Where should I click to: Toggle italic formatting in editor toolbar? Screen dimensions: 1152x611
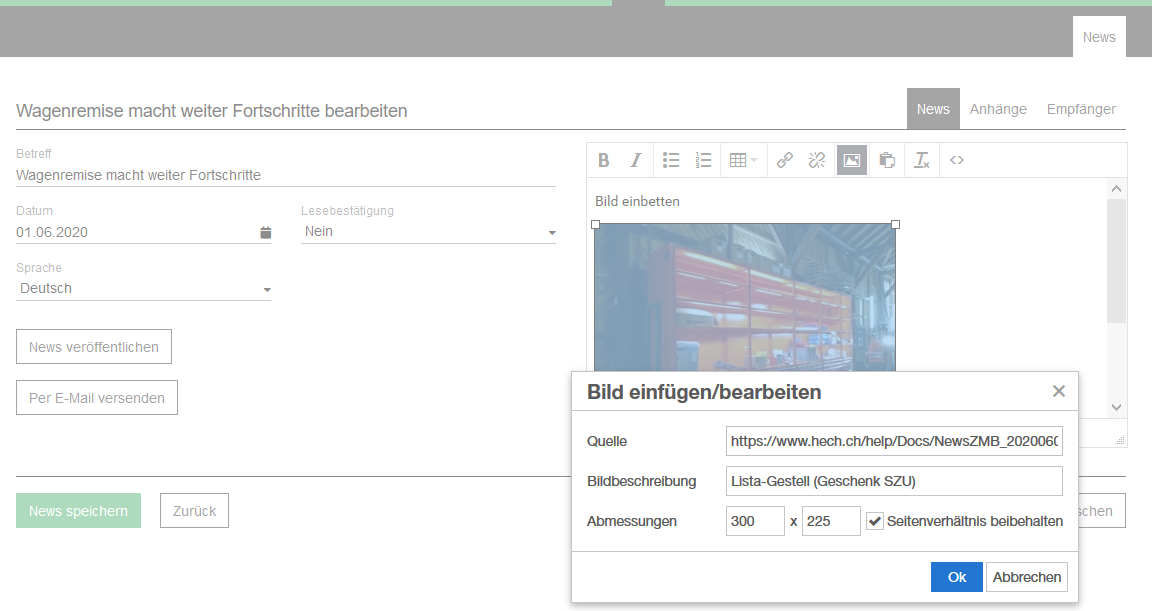(x=635, y=160)
